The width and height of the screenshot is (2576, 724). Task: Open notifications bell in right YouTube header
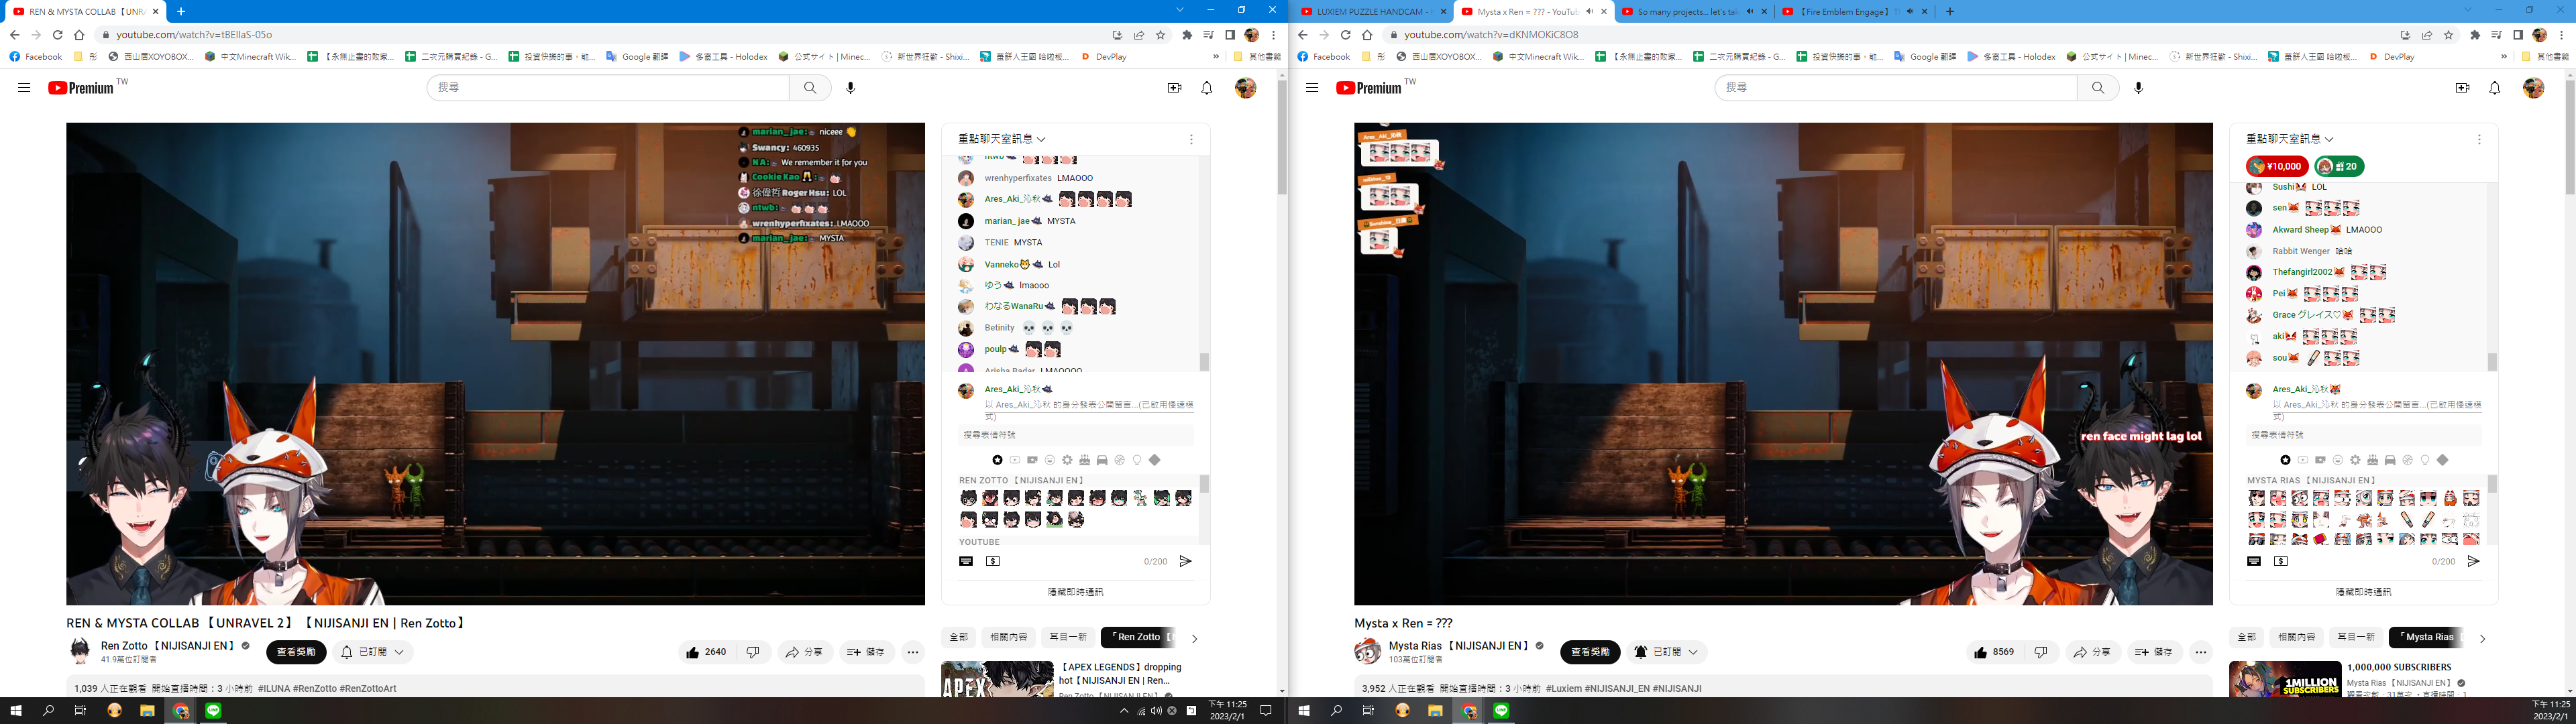tap(2495, 88)
